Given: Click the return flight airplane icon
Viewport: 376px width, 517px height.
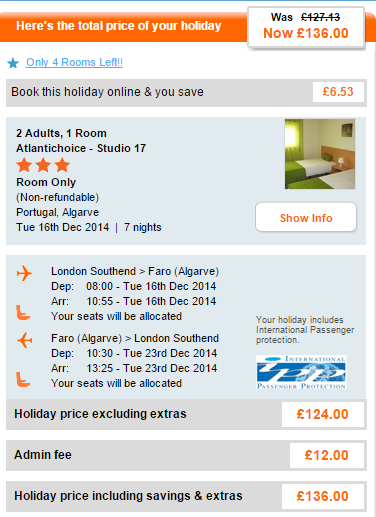Looking at the screenshot, I should point(24,340).
